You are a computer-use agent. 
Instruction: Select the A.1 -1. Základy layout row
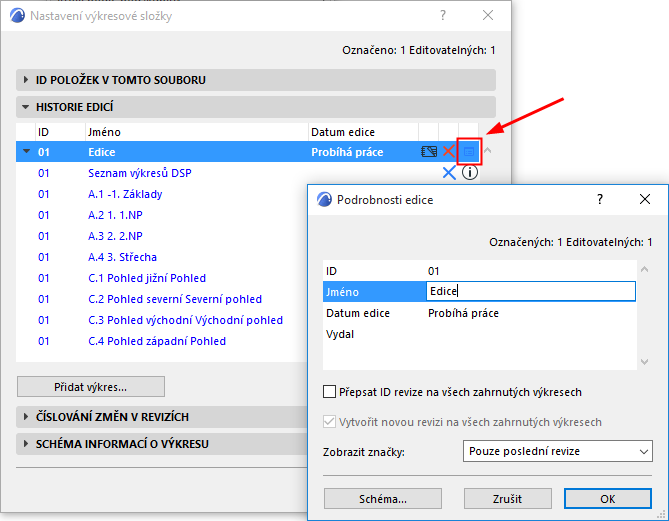[161, 194]
